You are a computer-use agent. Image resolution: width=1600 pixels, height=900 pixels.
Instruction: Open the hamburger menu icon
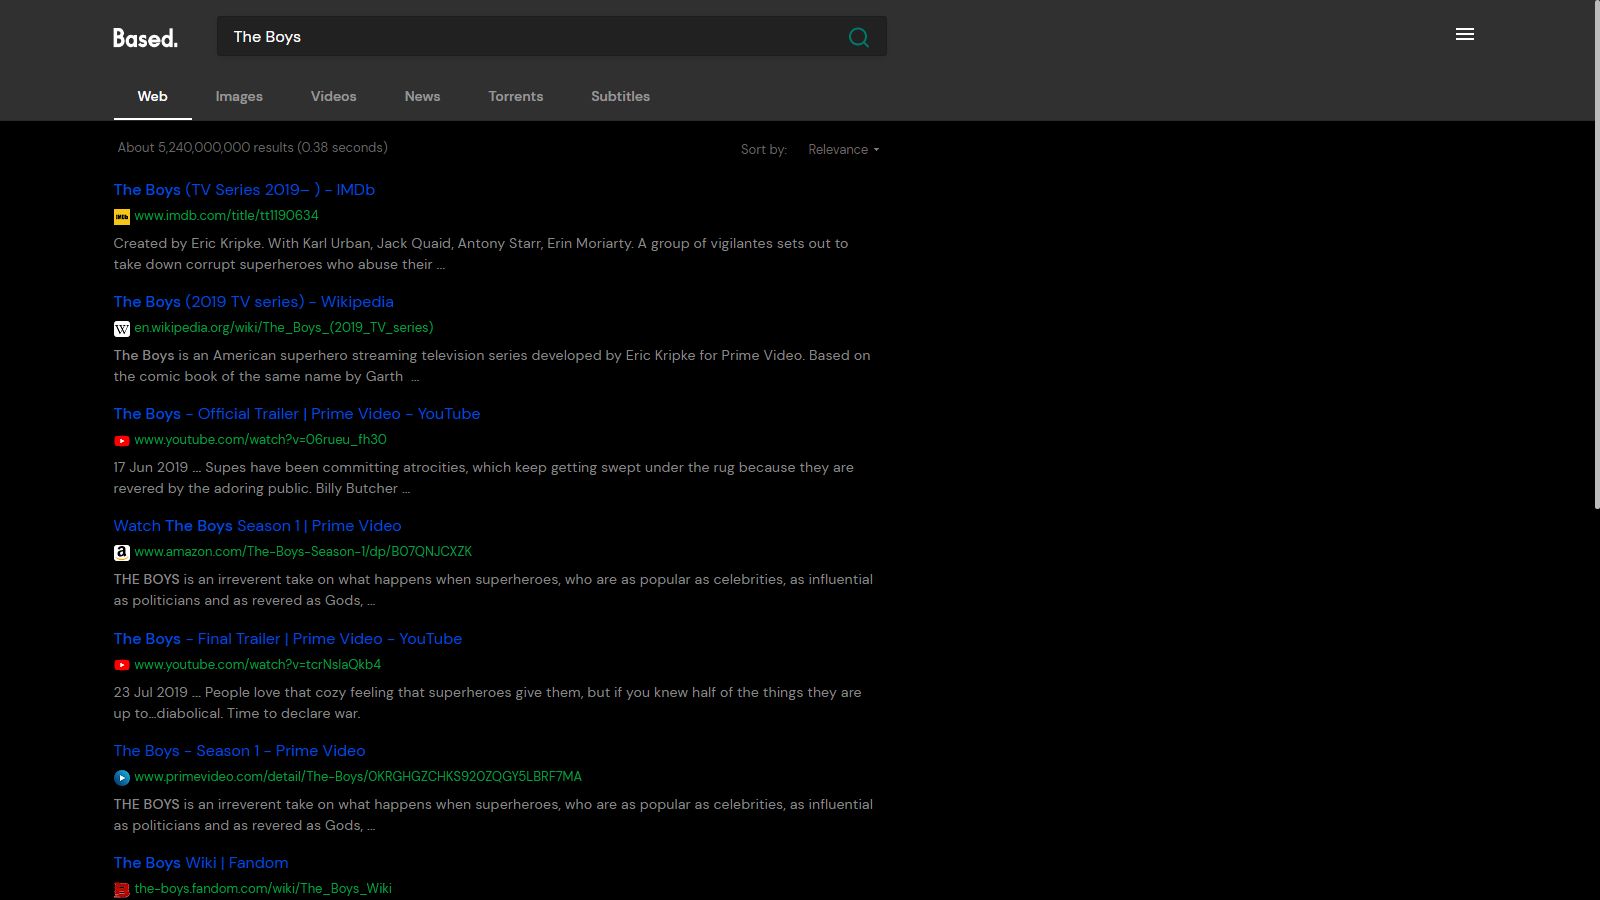[x=1465, y=35]
